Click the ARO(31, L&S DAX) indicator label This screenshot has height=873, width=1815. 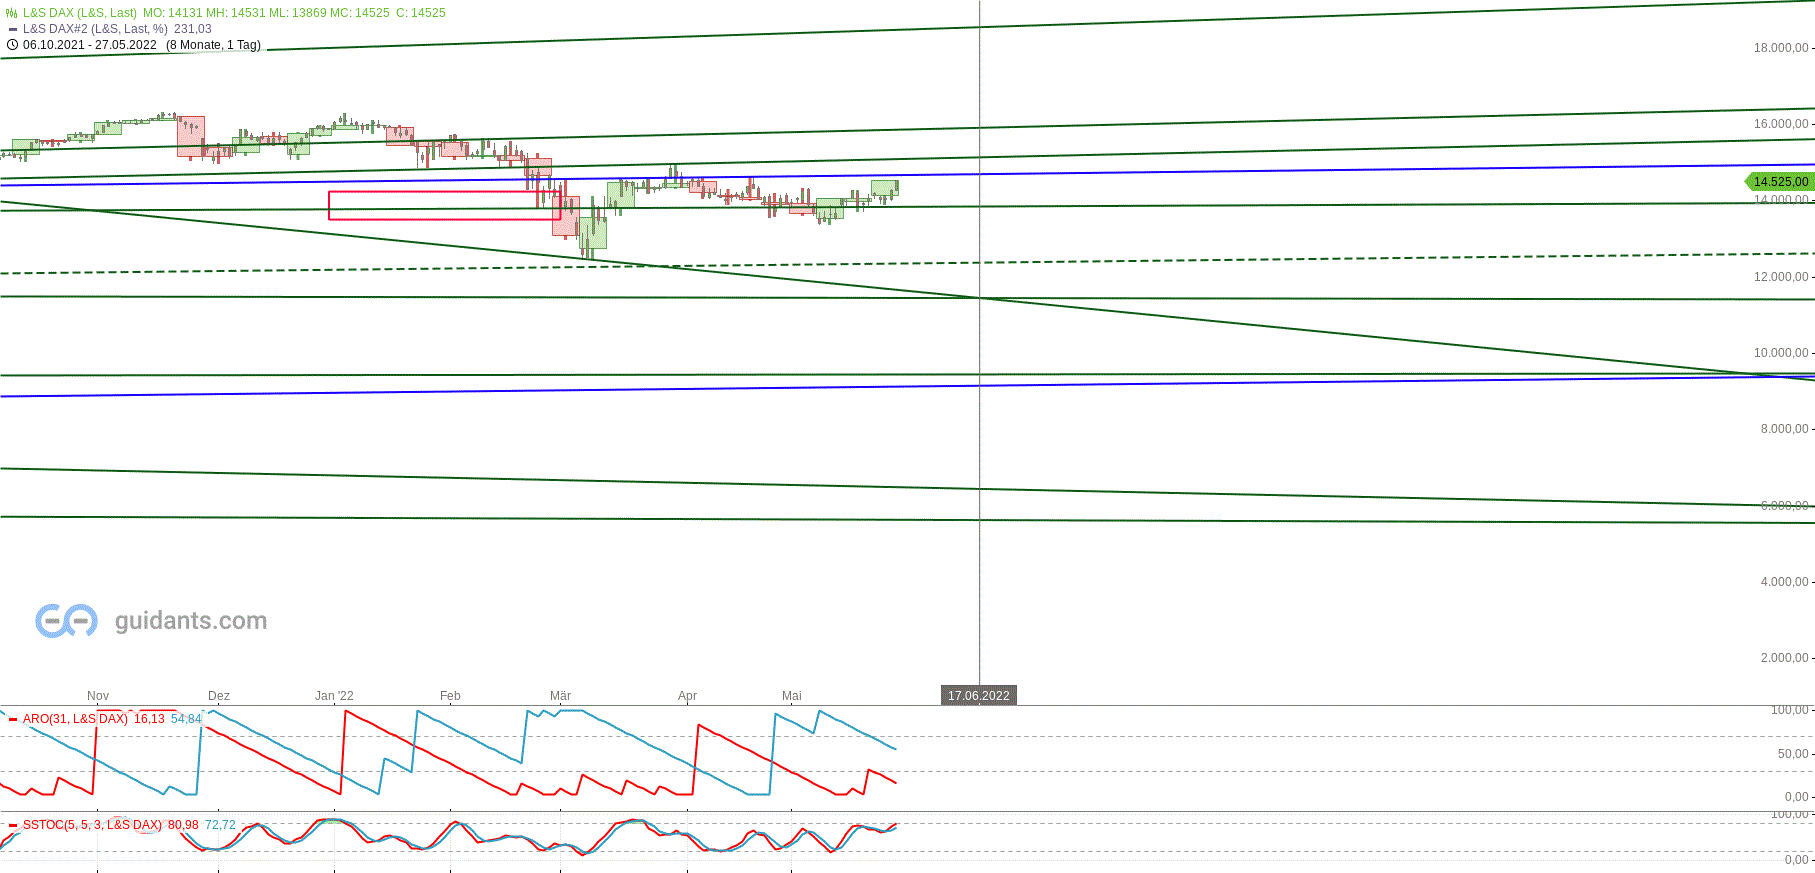(x=75, y=719)
